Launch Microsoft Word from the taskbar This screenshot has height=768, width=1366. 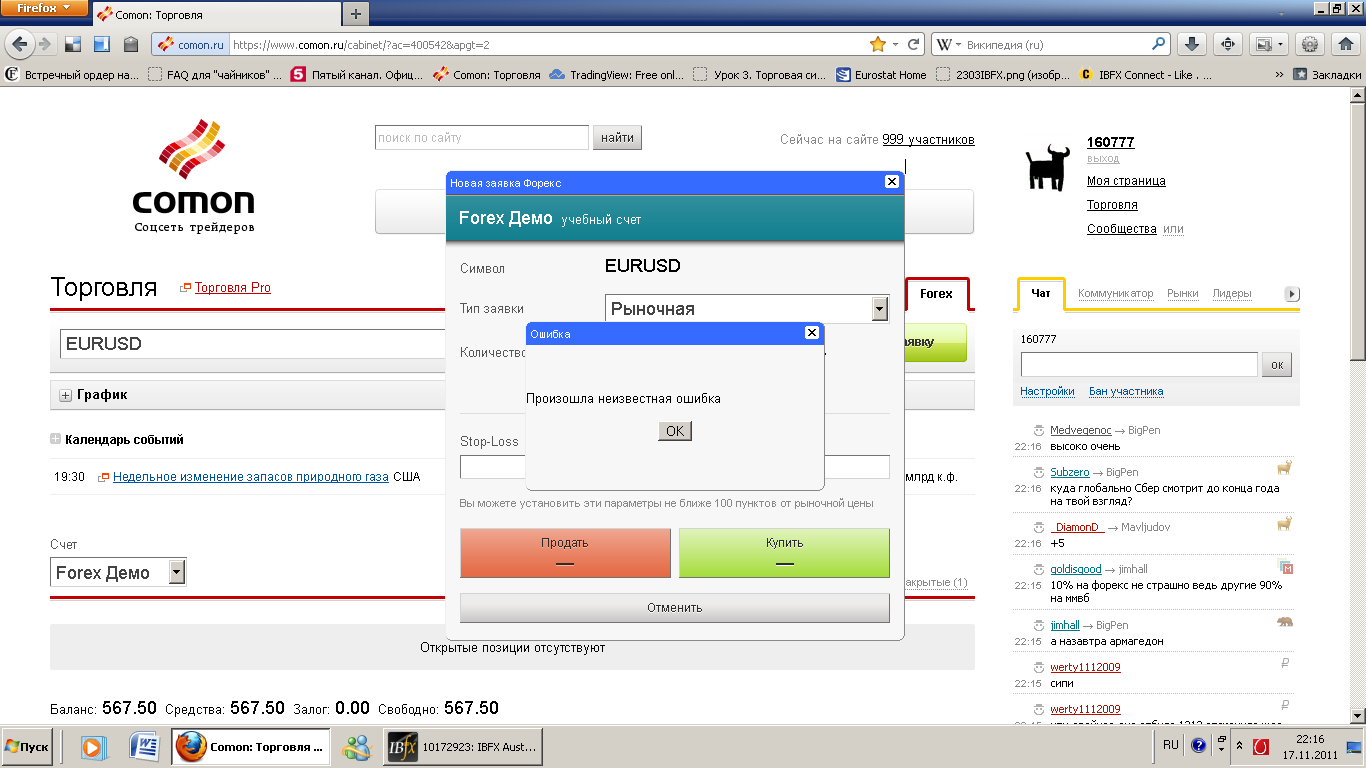pyautogui.click(x=145, y=746)
